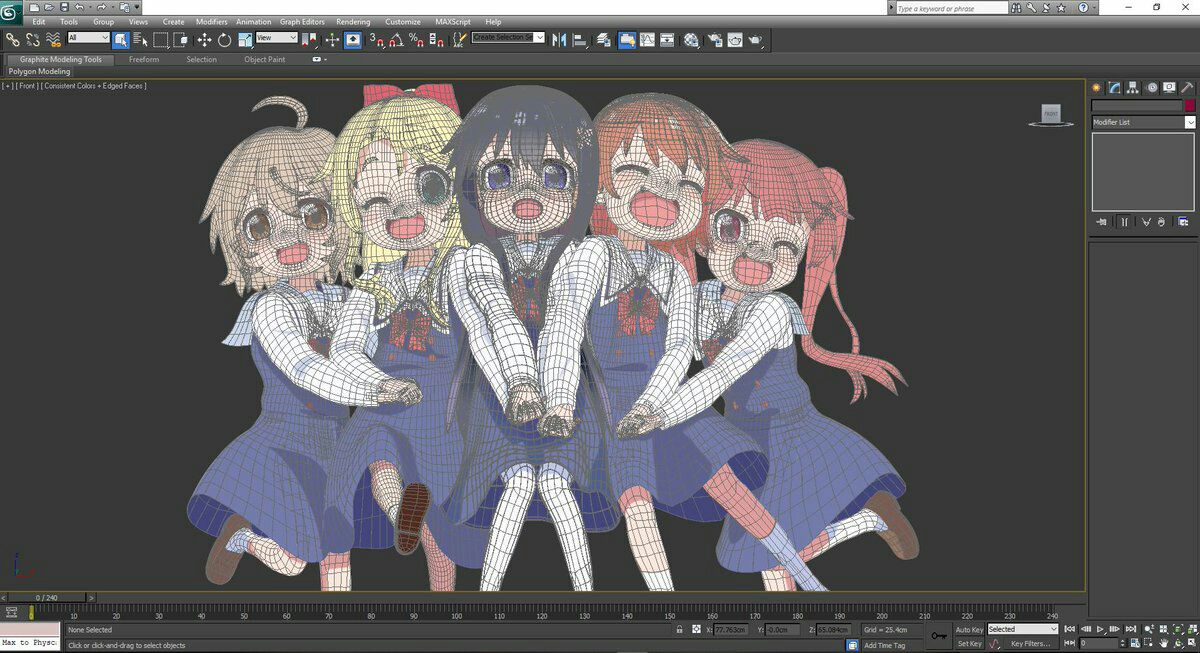Switch to the Modify command panel
1200x653 pixels.
(x=1114, y=88)
